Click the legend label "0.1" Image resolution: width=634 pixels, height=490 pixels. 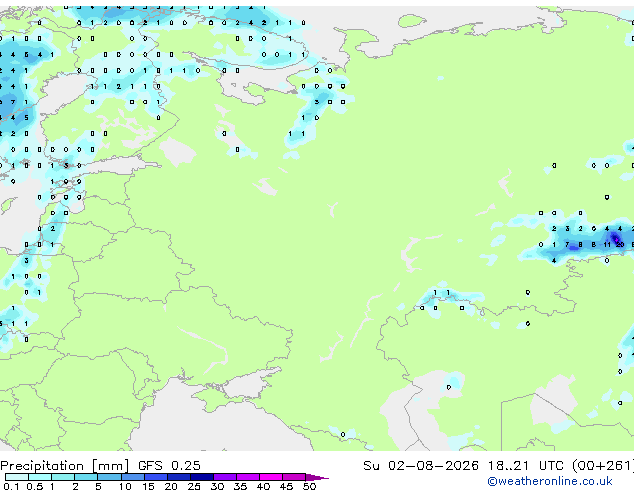pos(11,486)
